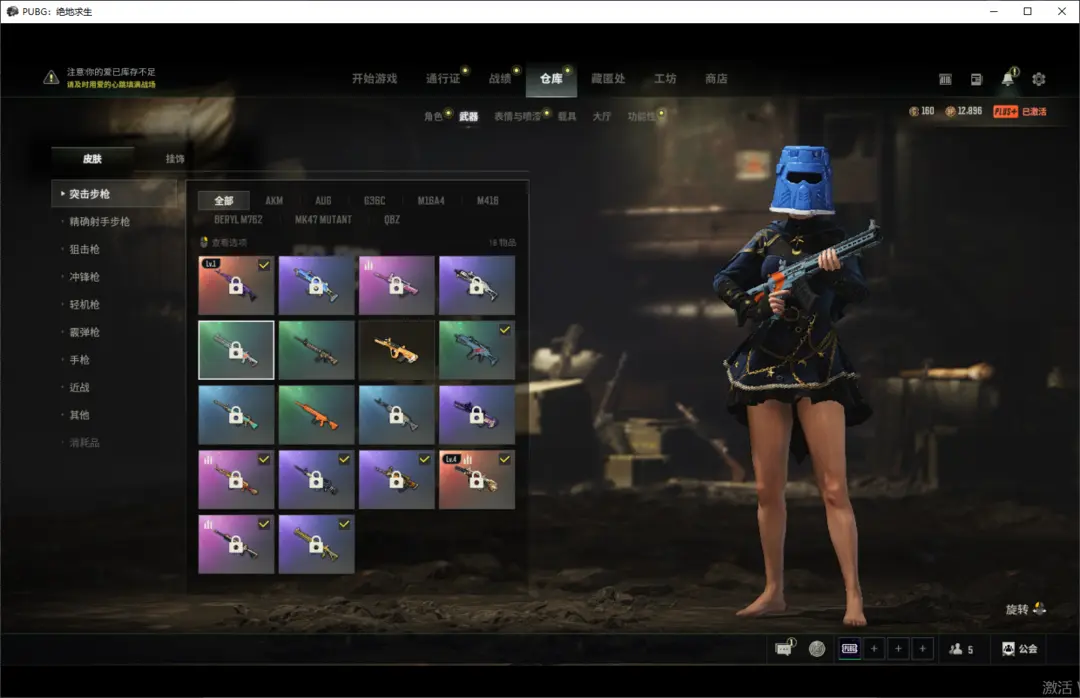Choose the 轻机枪 category

[84, 305]
